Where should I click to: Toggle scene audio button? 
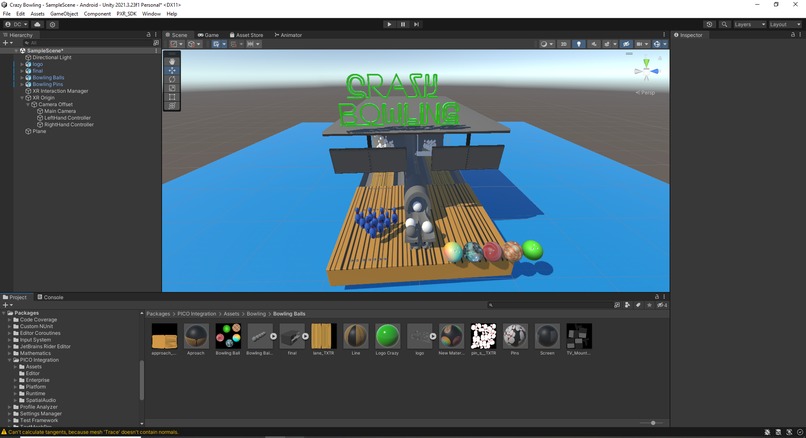[x=594, y=44]
